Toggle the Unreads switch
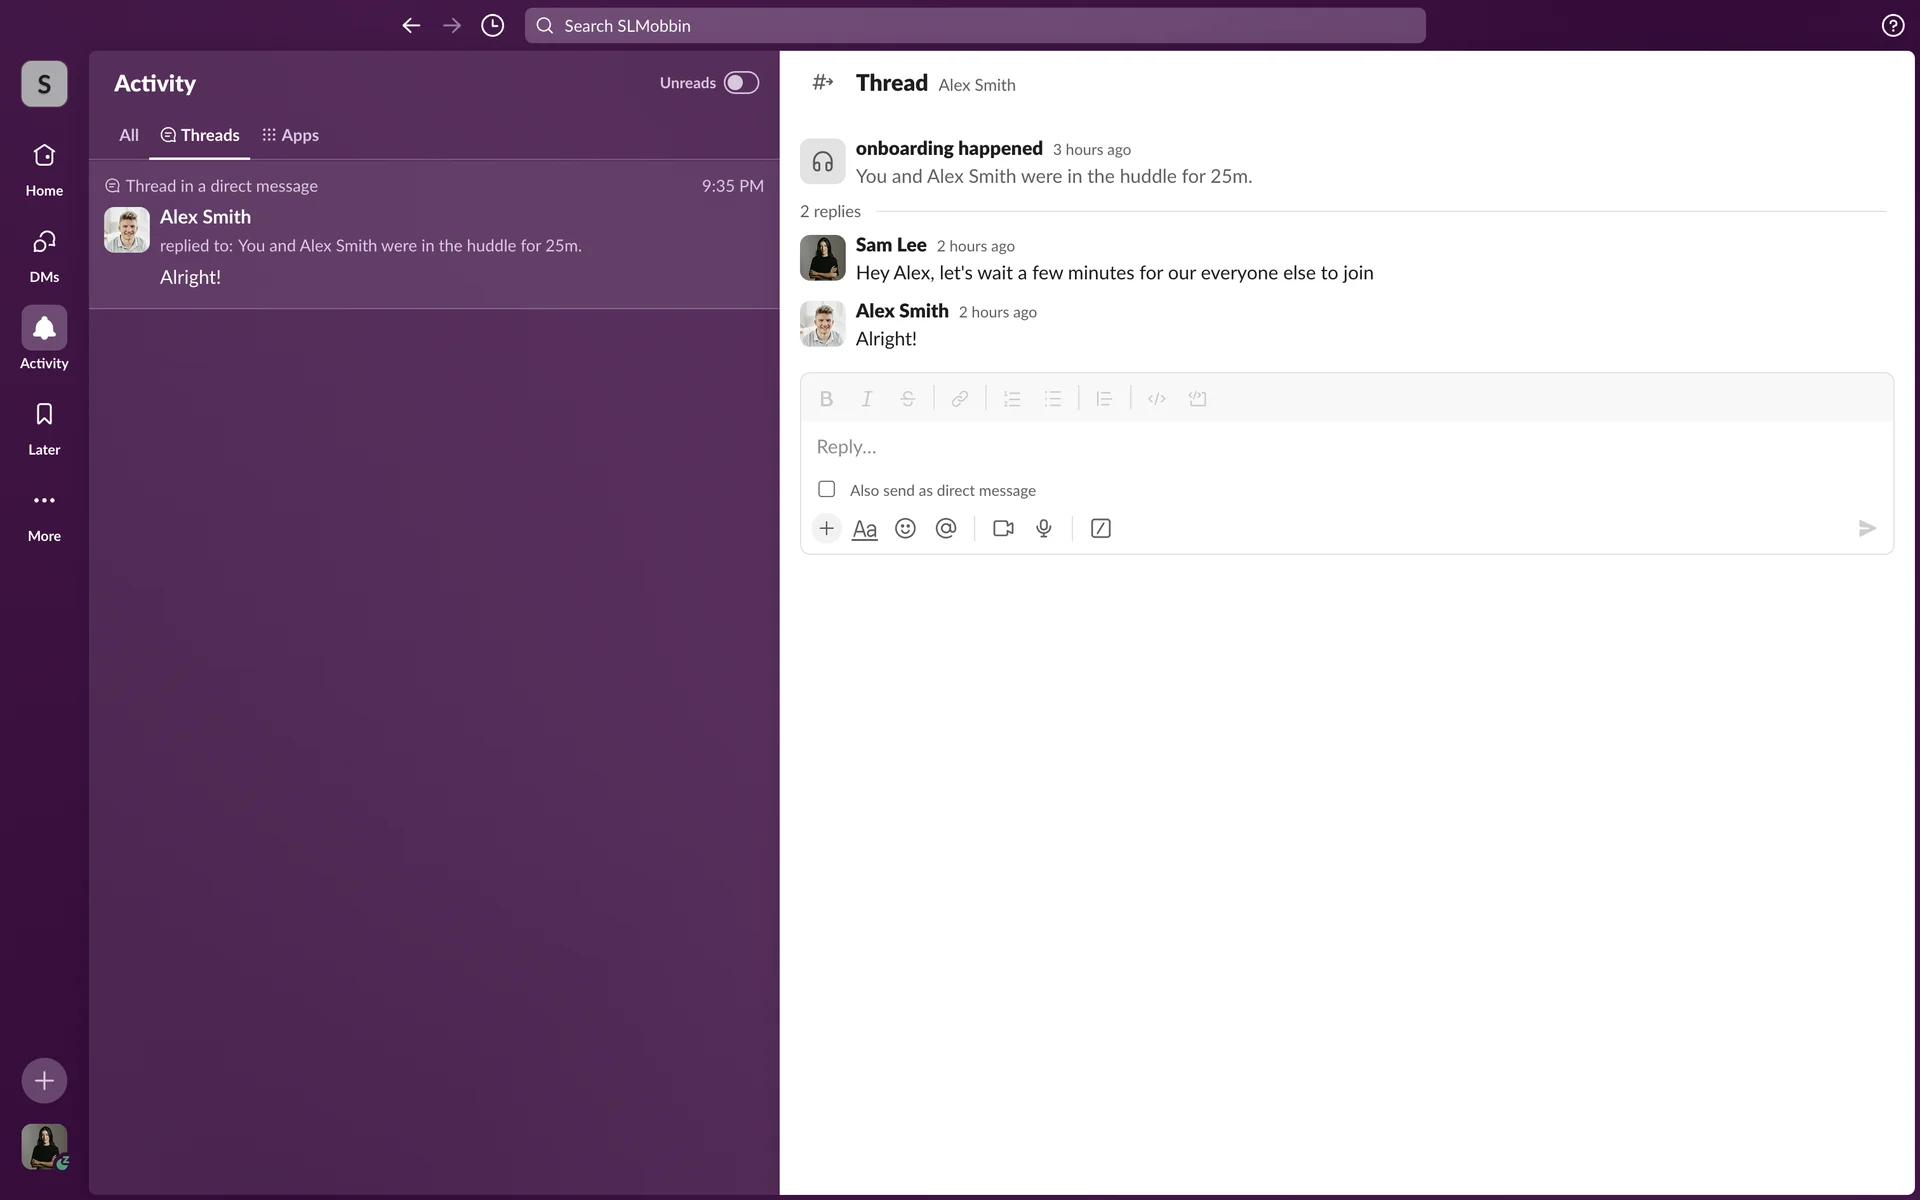1920x1200 pixels. click(x=741, y=83)
